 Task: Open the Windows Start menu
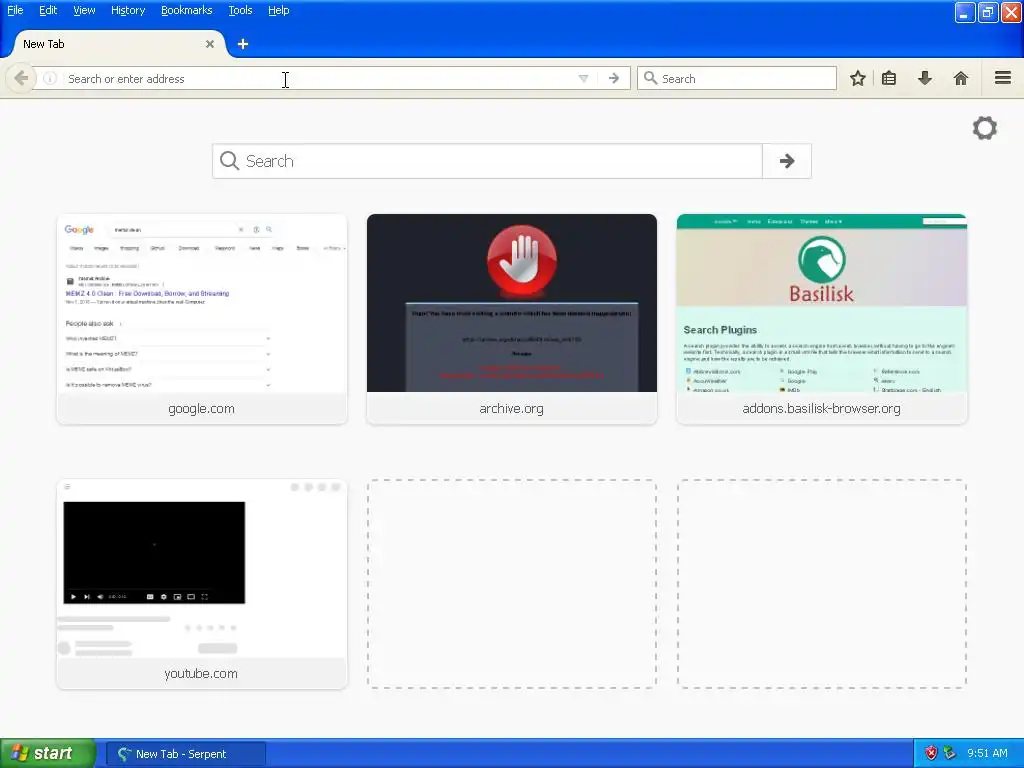click(x=48, y=754)
